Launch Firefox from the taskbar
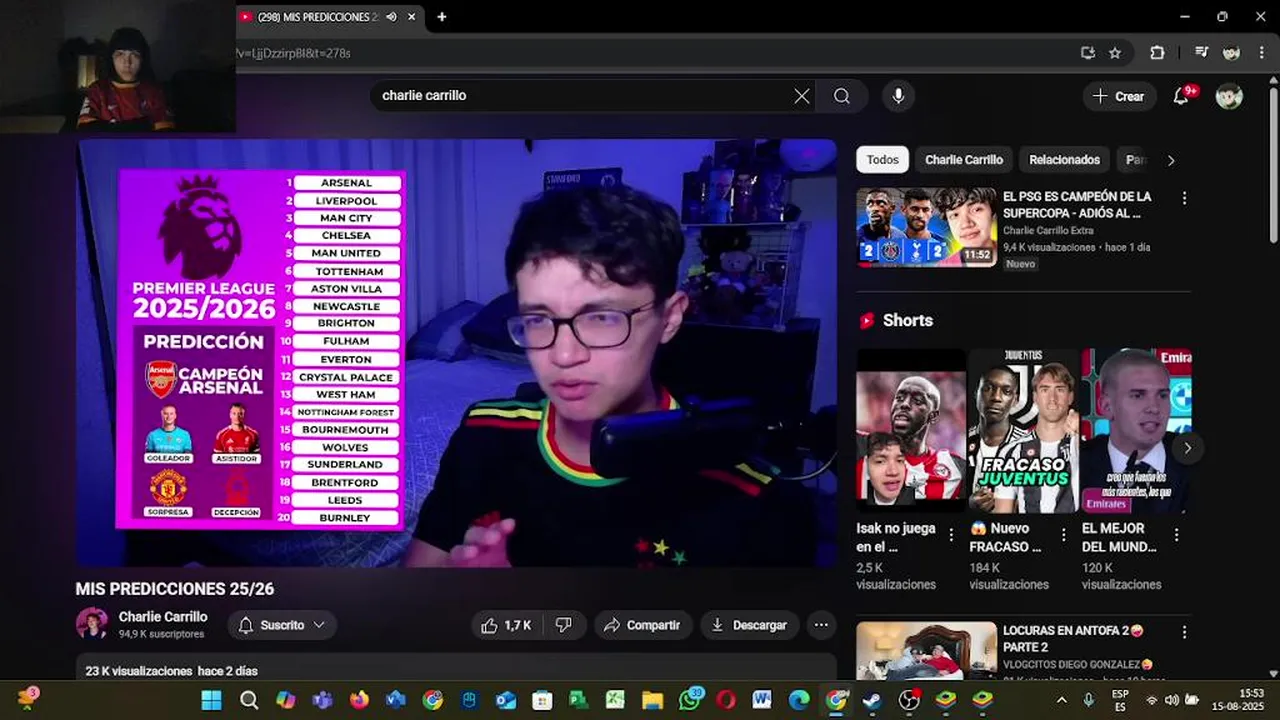 click(359, 700)
